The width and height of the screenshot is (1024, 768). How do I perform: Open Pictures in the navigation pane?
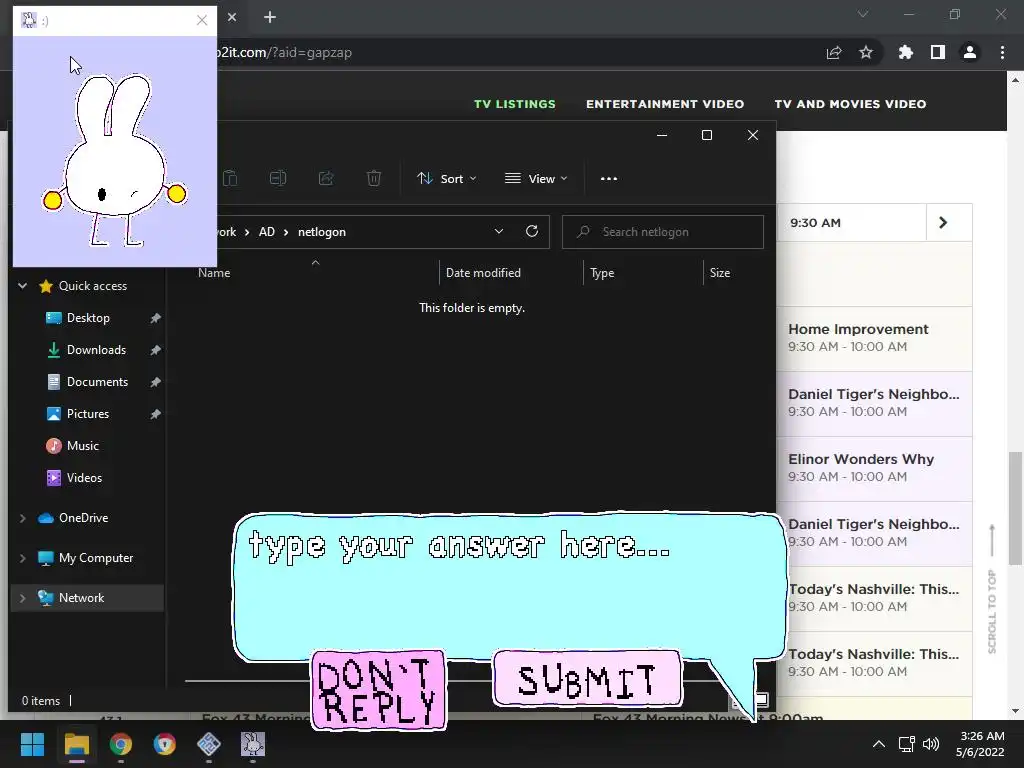88,414
